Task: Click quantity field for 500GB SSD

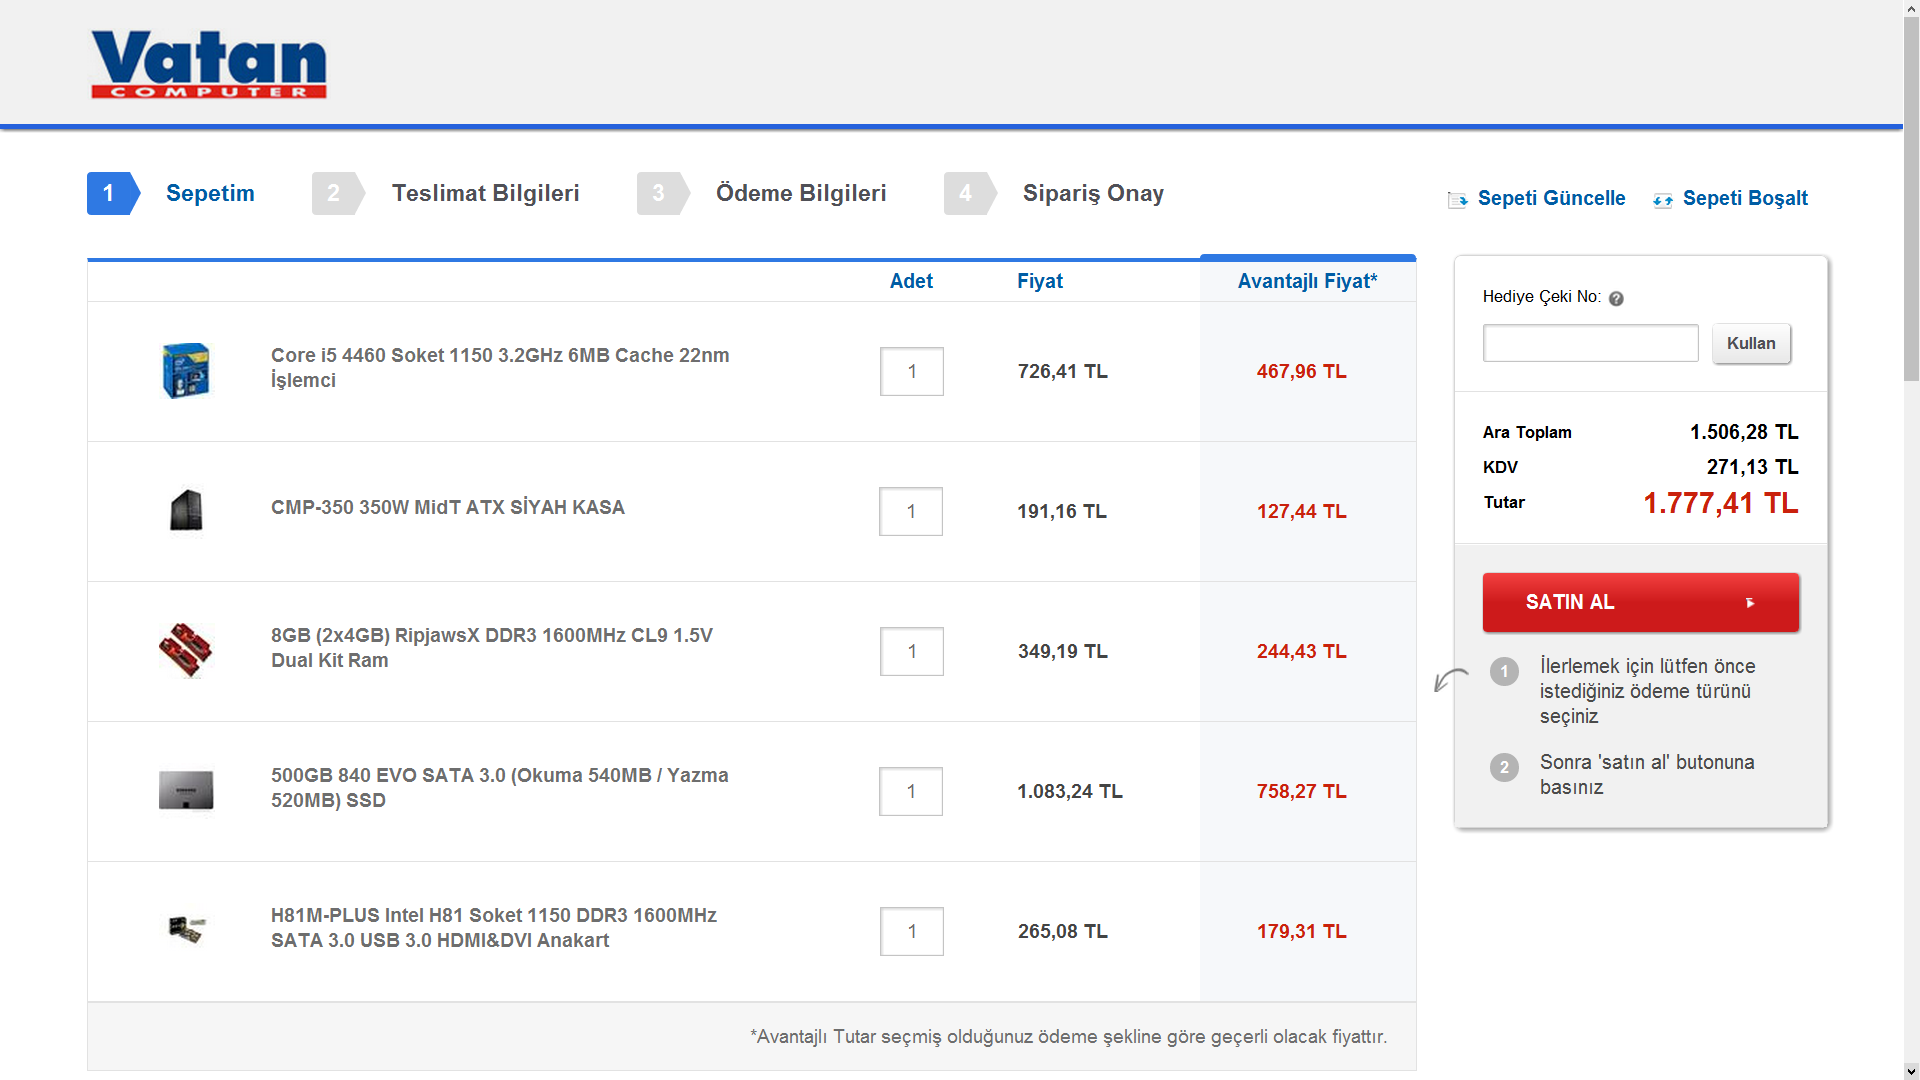Action: click(910, 792)
